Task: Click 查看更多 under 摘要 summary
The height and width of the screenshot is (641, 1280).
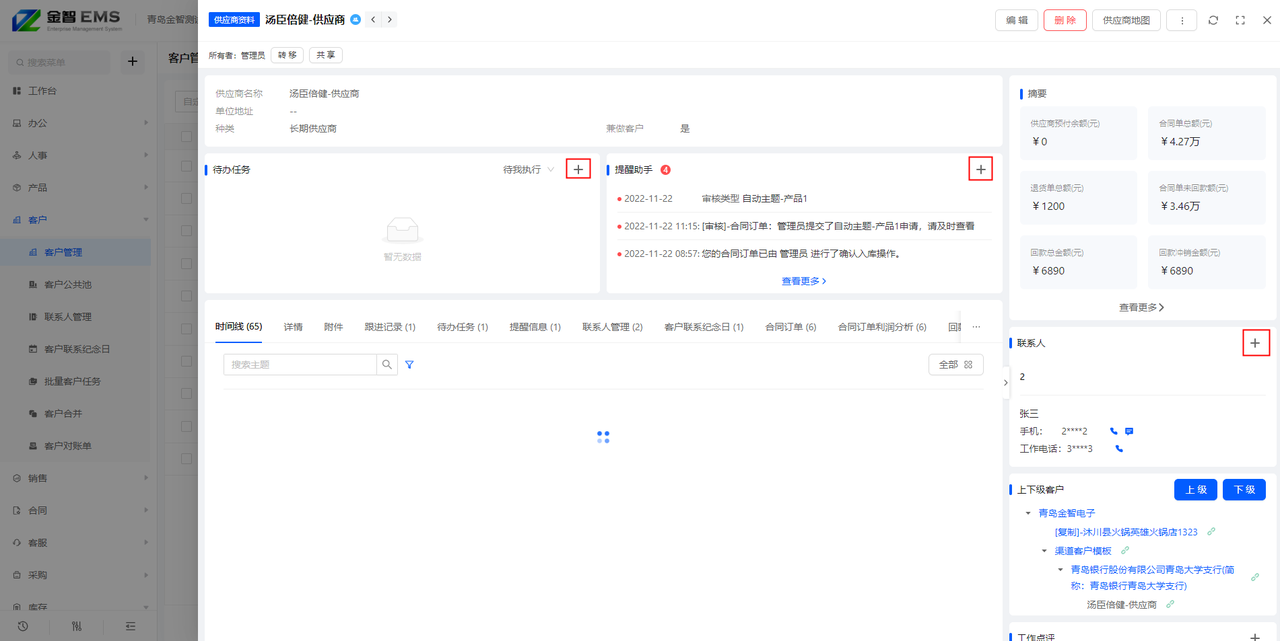Action: tap(1142, 307)
